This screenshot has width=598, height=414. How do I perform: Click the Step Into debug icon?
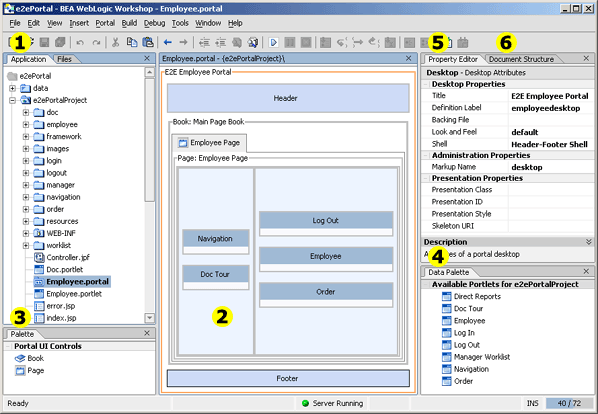point(342,42)
